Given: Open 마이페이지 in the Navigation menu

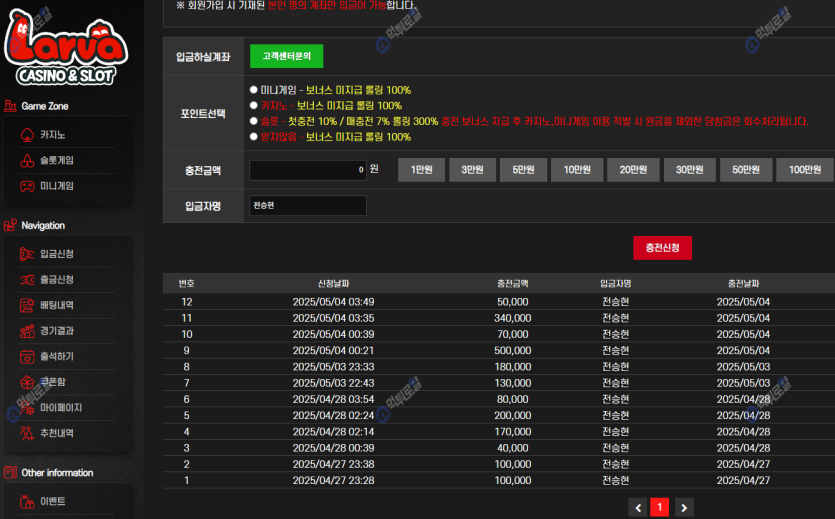Looking at the screenshot, I should (x=60, y=408).
